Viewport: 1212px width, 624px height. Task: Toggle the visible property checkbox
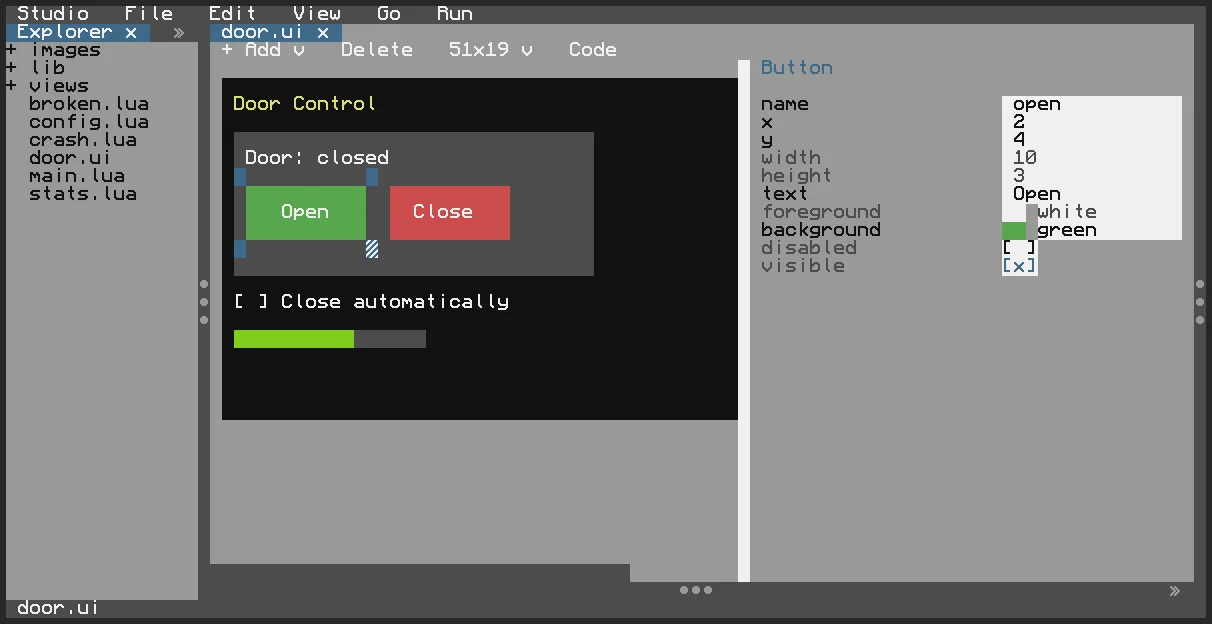pyautogui.click(x=1019, y=266)
